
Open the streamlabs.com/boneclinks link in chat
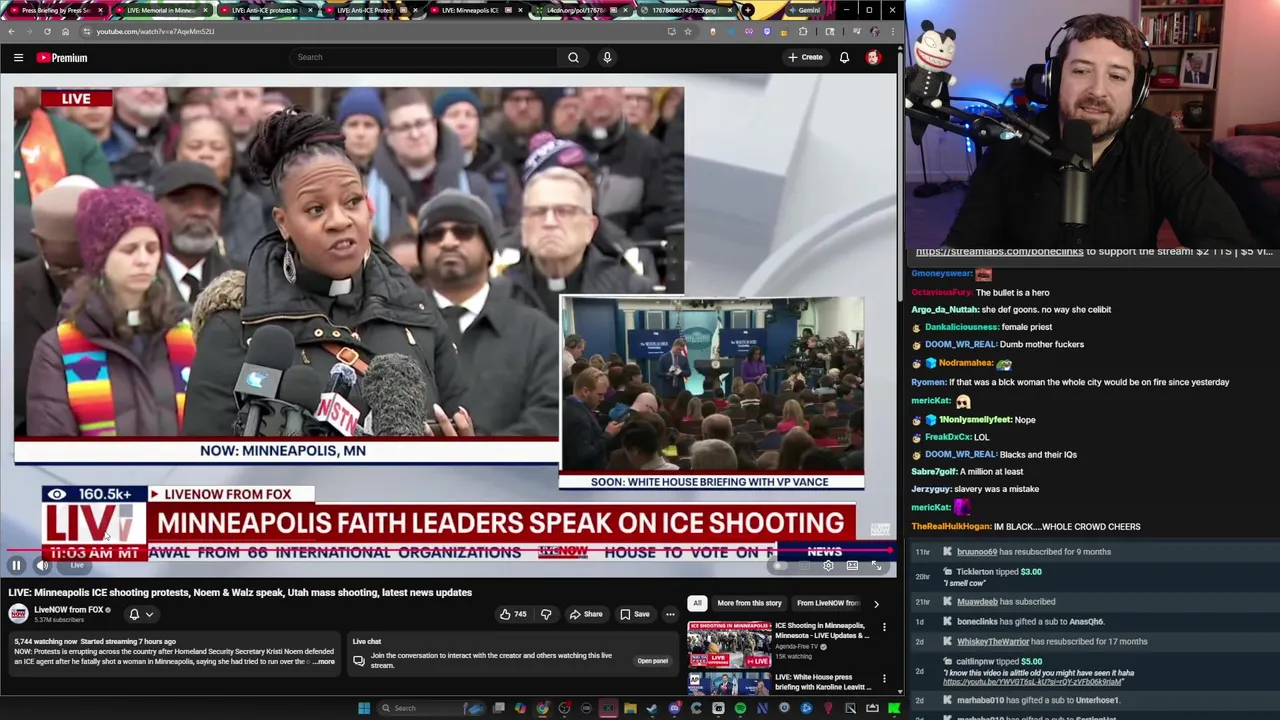pos(999,251)
